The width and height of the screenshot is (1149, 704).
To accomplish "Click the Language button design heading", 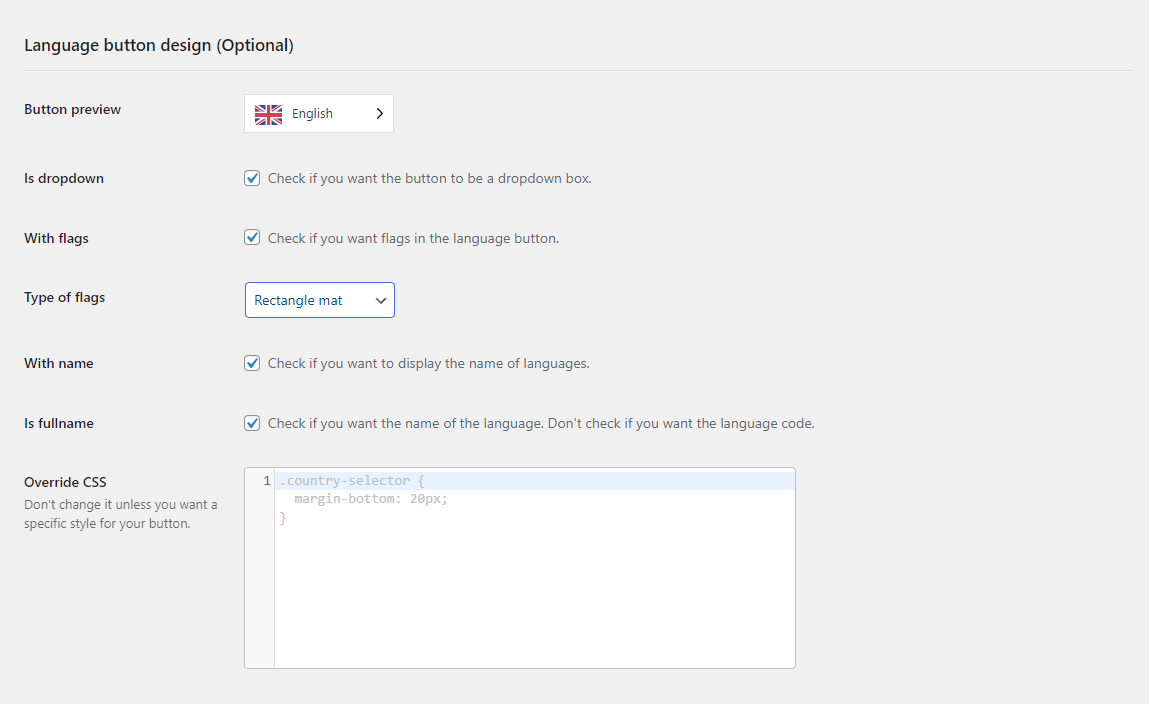I will pos(159,45).
